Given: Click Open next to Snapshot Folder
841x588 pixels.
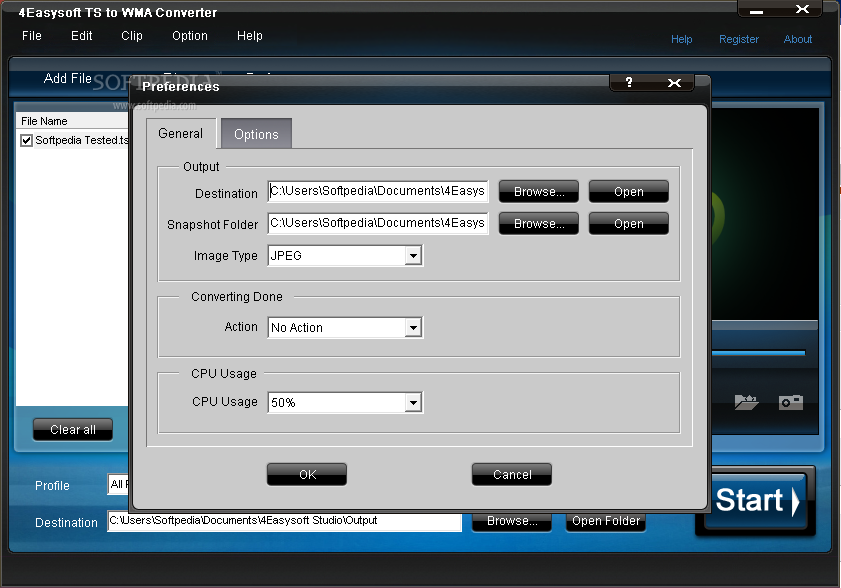Looking at the screenshot, I should (x=629, y=224).
